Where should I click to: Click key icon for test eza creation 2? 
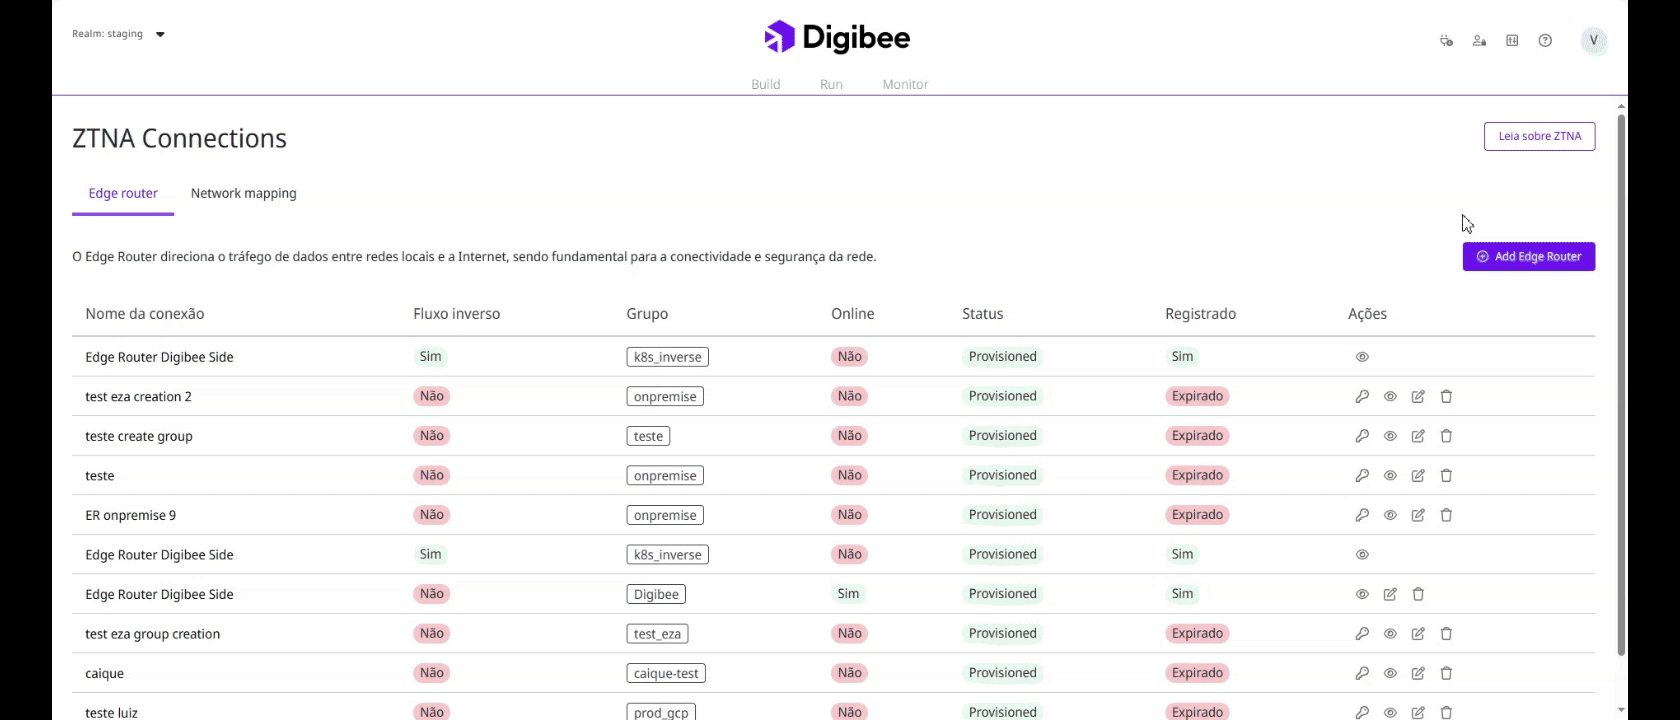pos(1362,397)
